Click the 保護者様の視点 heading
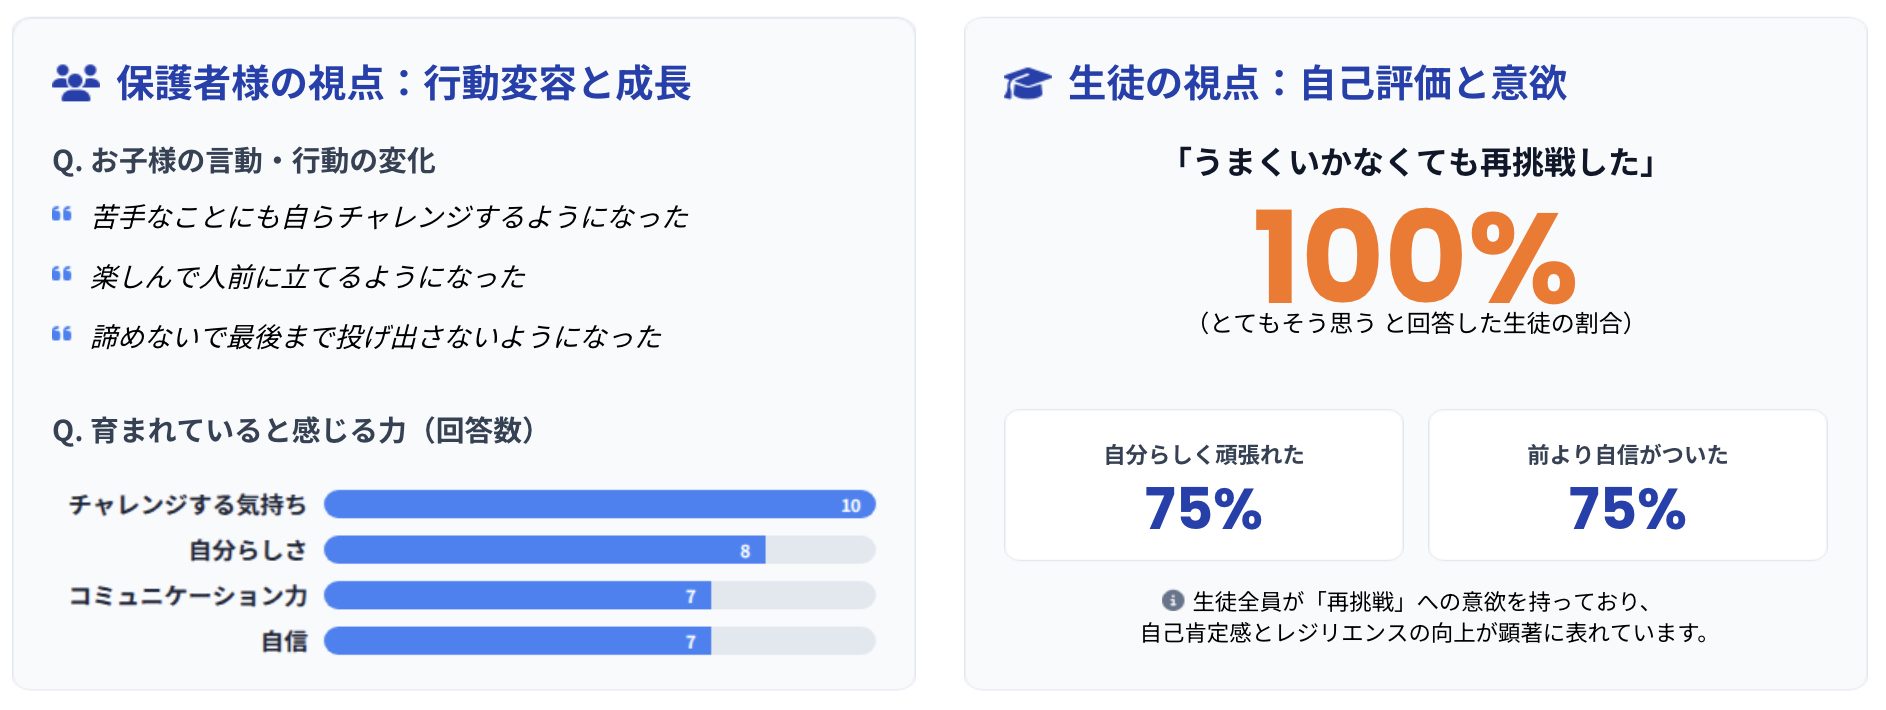Viewport: 1886px width, 710px height. pos(403,83)
